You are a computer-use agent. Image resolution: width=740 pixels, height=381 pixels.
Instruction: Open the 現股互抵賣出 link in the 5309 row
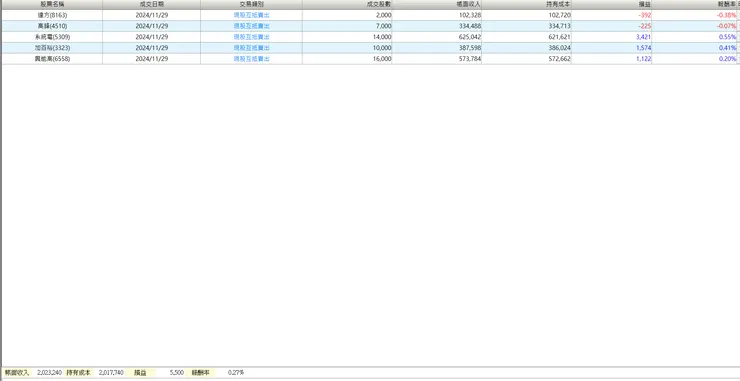252,37
